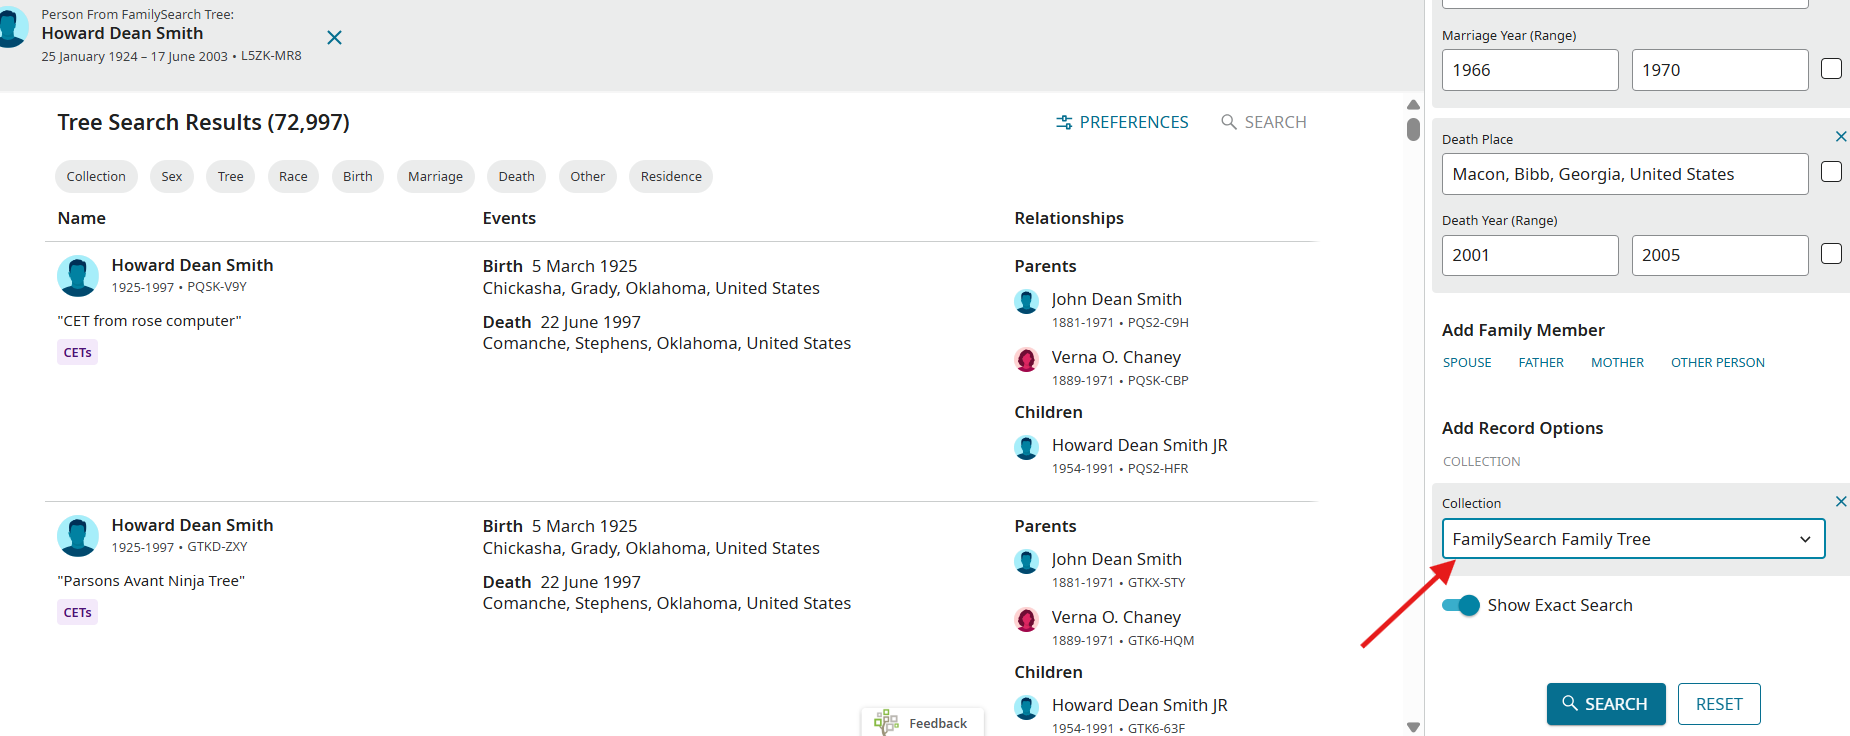Open the FamilySearch Family Tree collection dropdown
1850x736 pixels.
(x=1633, y=539)
